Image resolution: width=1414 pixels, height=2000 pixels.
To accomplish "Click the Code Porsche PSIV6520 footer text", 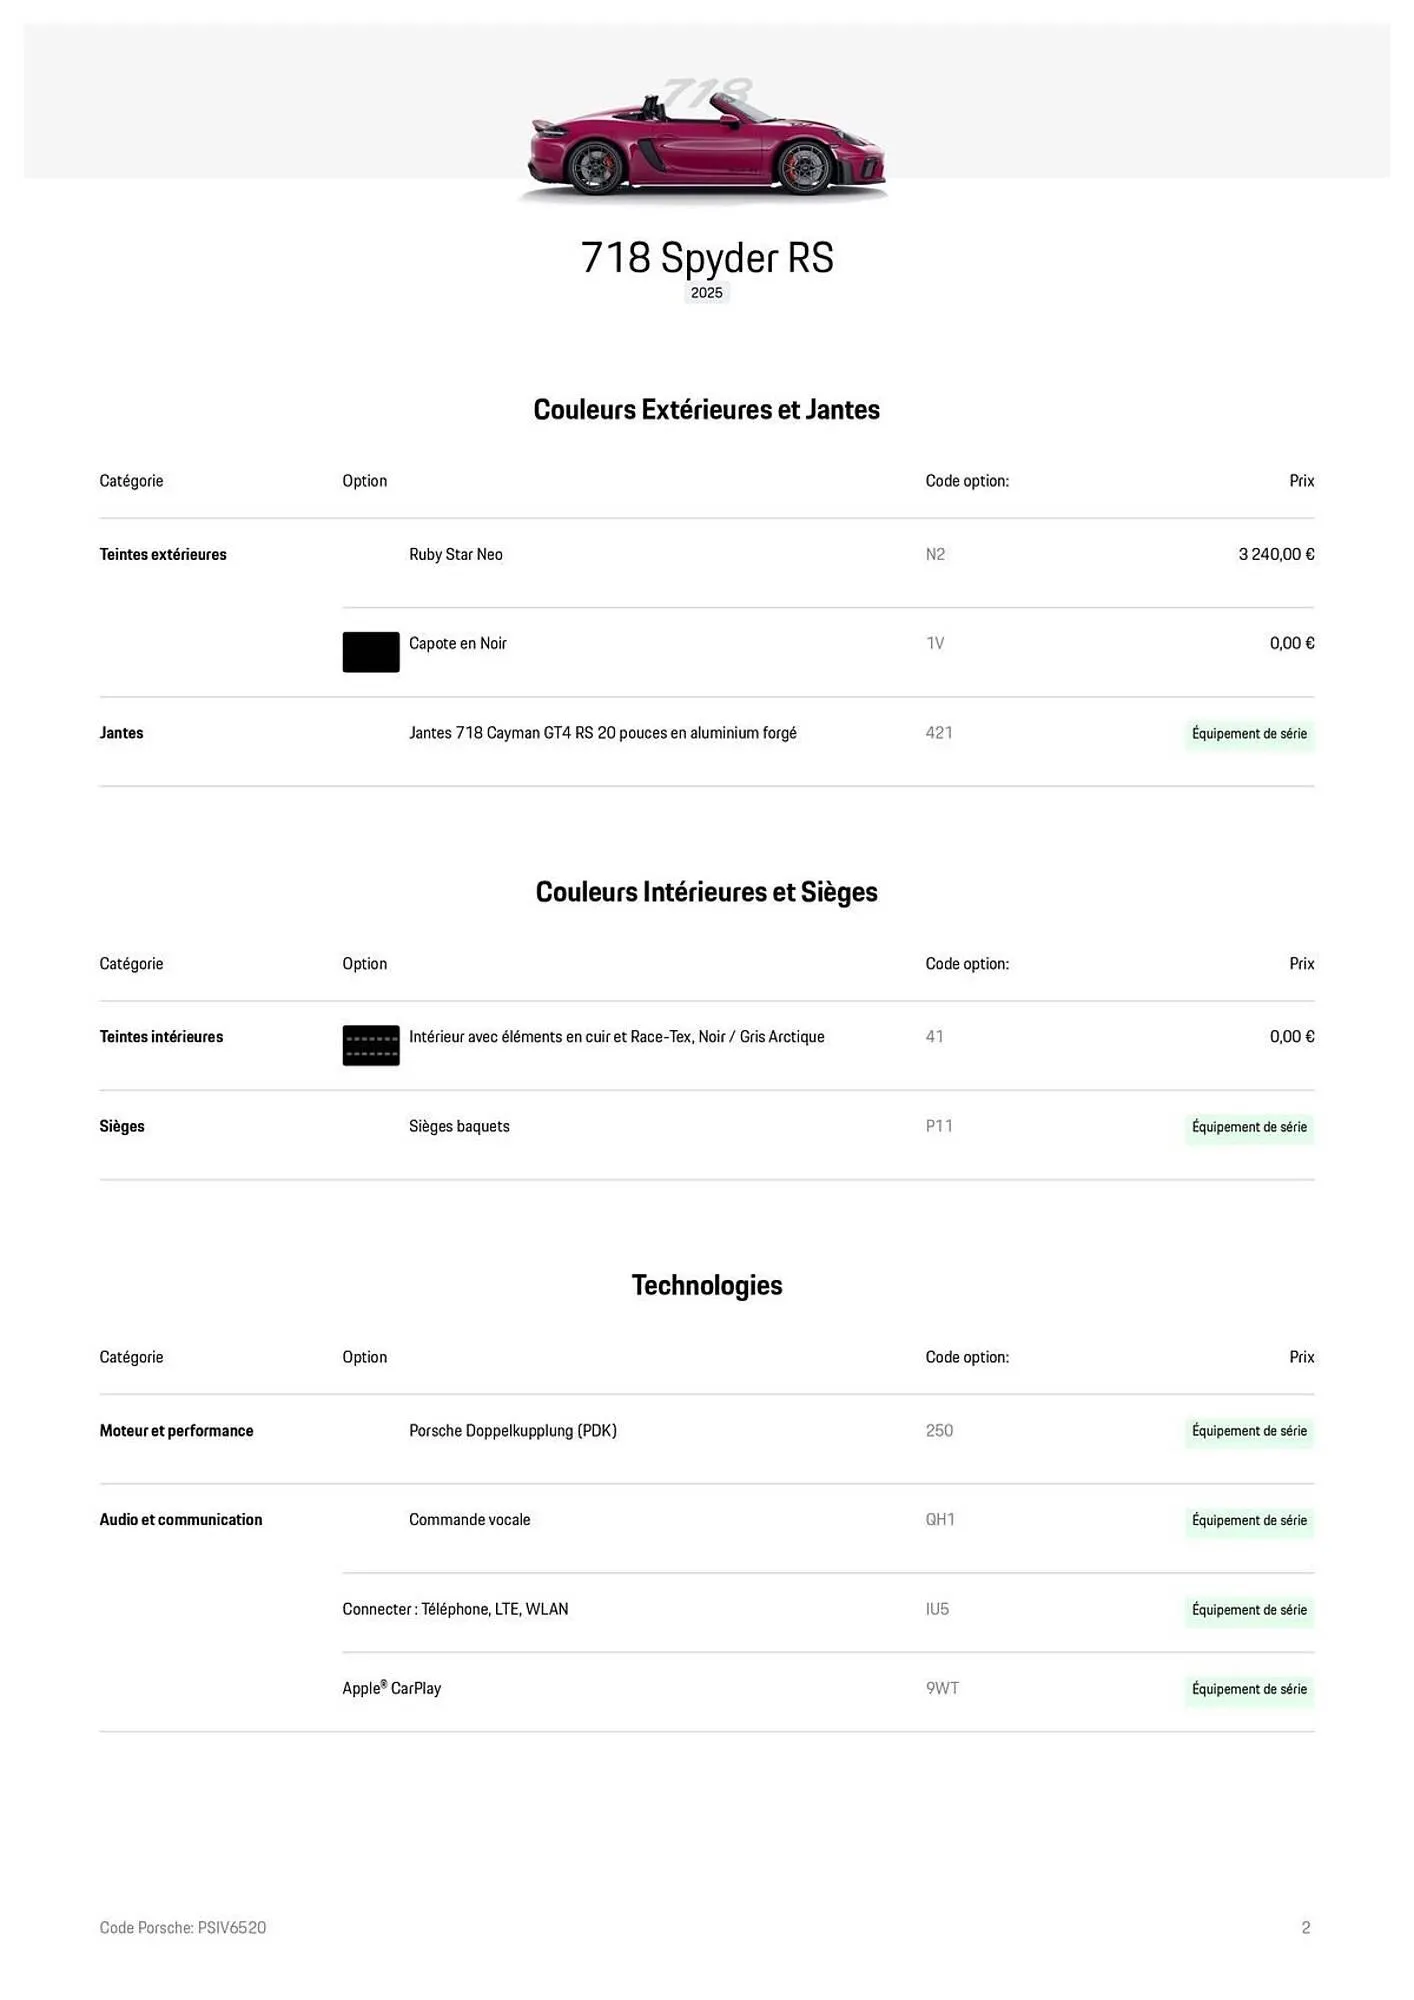I will pos(183,1927).
